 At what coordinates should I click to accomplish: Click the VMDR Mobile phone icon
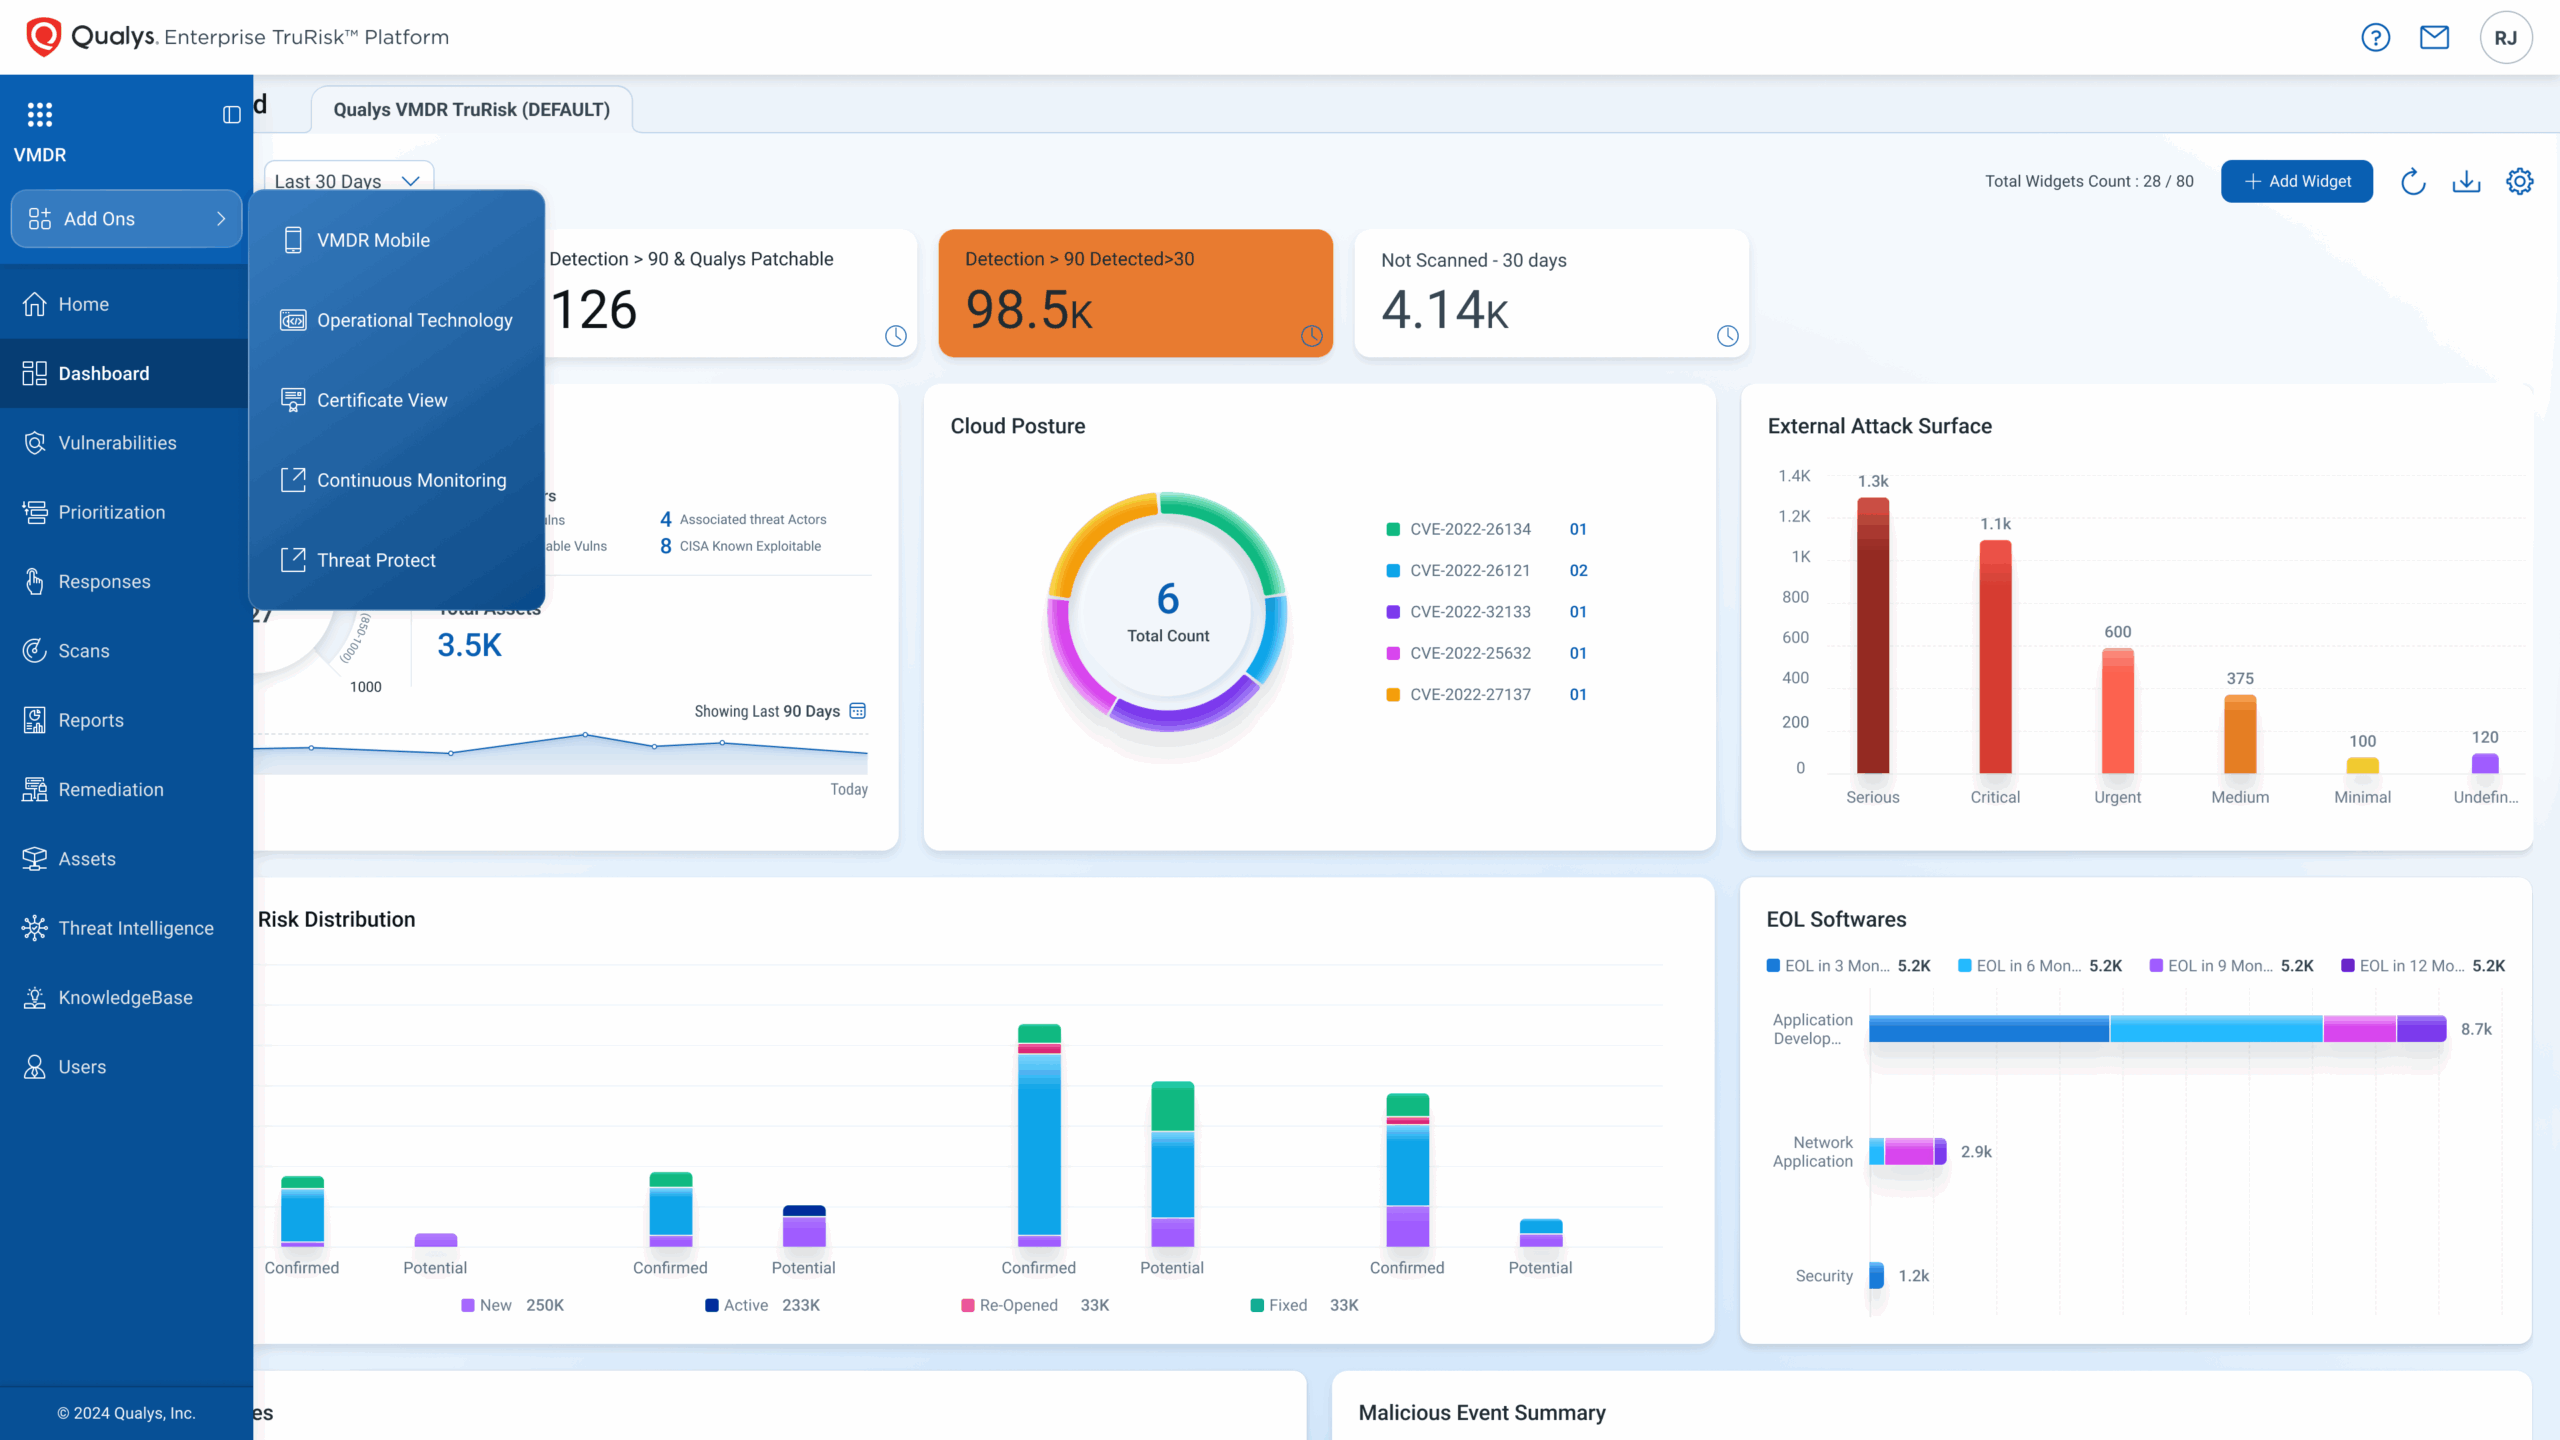(x=293, y=240)
